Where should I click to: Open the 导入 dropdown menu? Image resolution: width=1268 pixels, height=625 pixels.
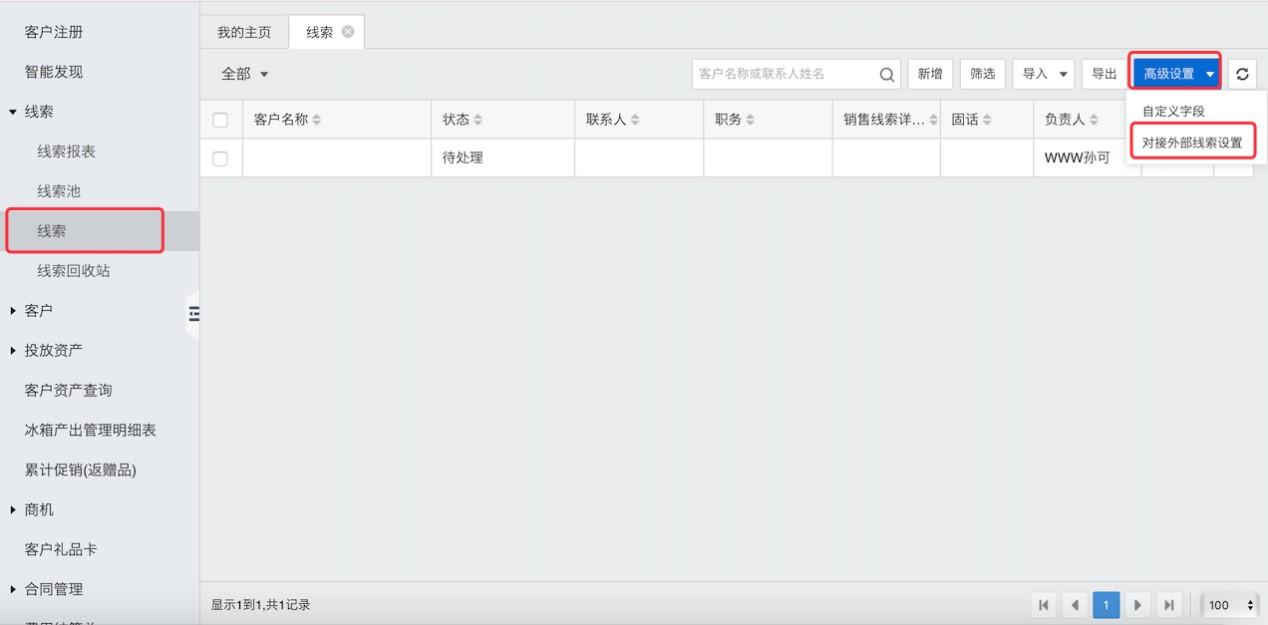[1043, 74]
